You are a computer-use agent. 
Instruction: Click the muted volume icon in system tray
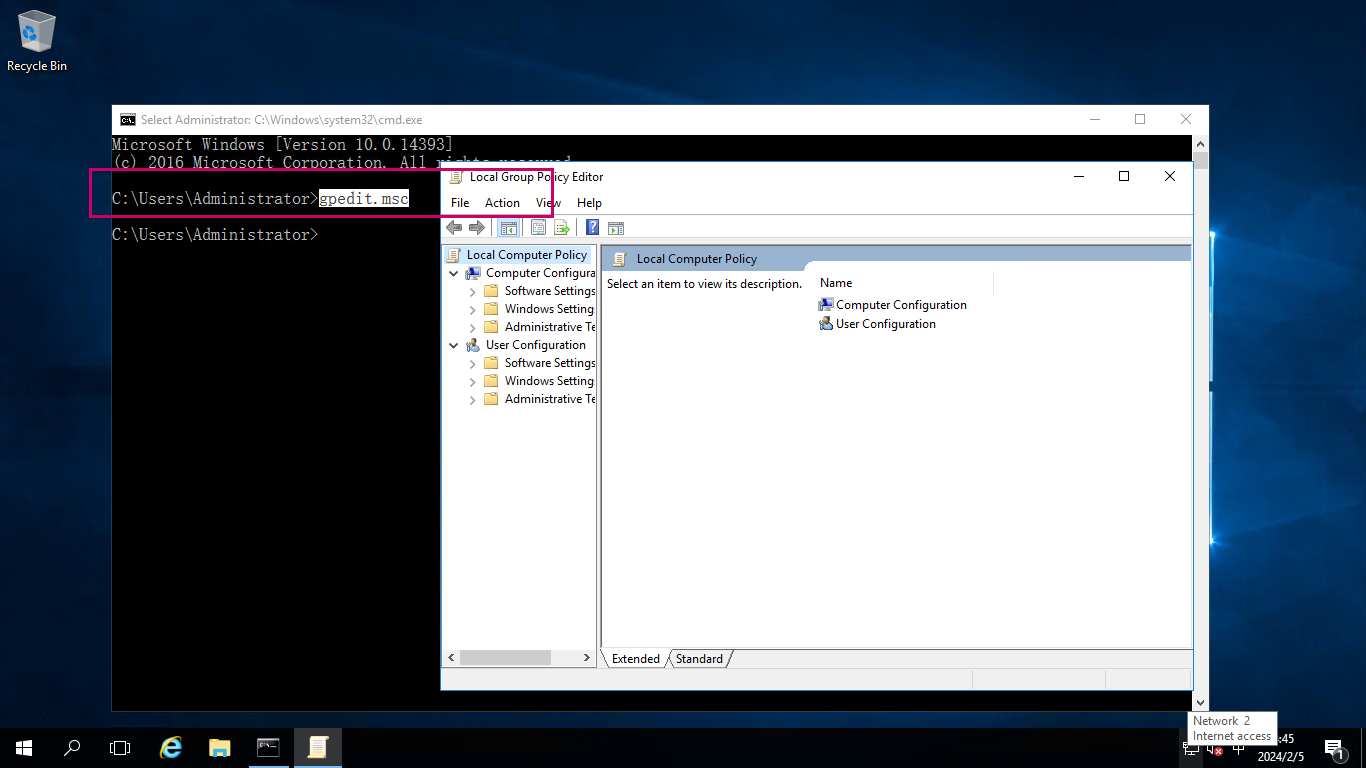(1215, 750)
